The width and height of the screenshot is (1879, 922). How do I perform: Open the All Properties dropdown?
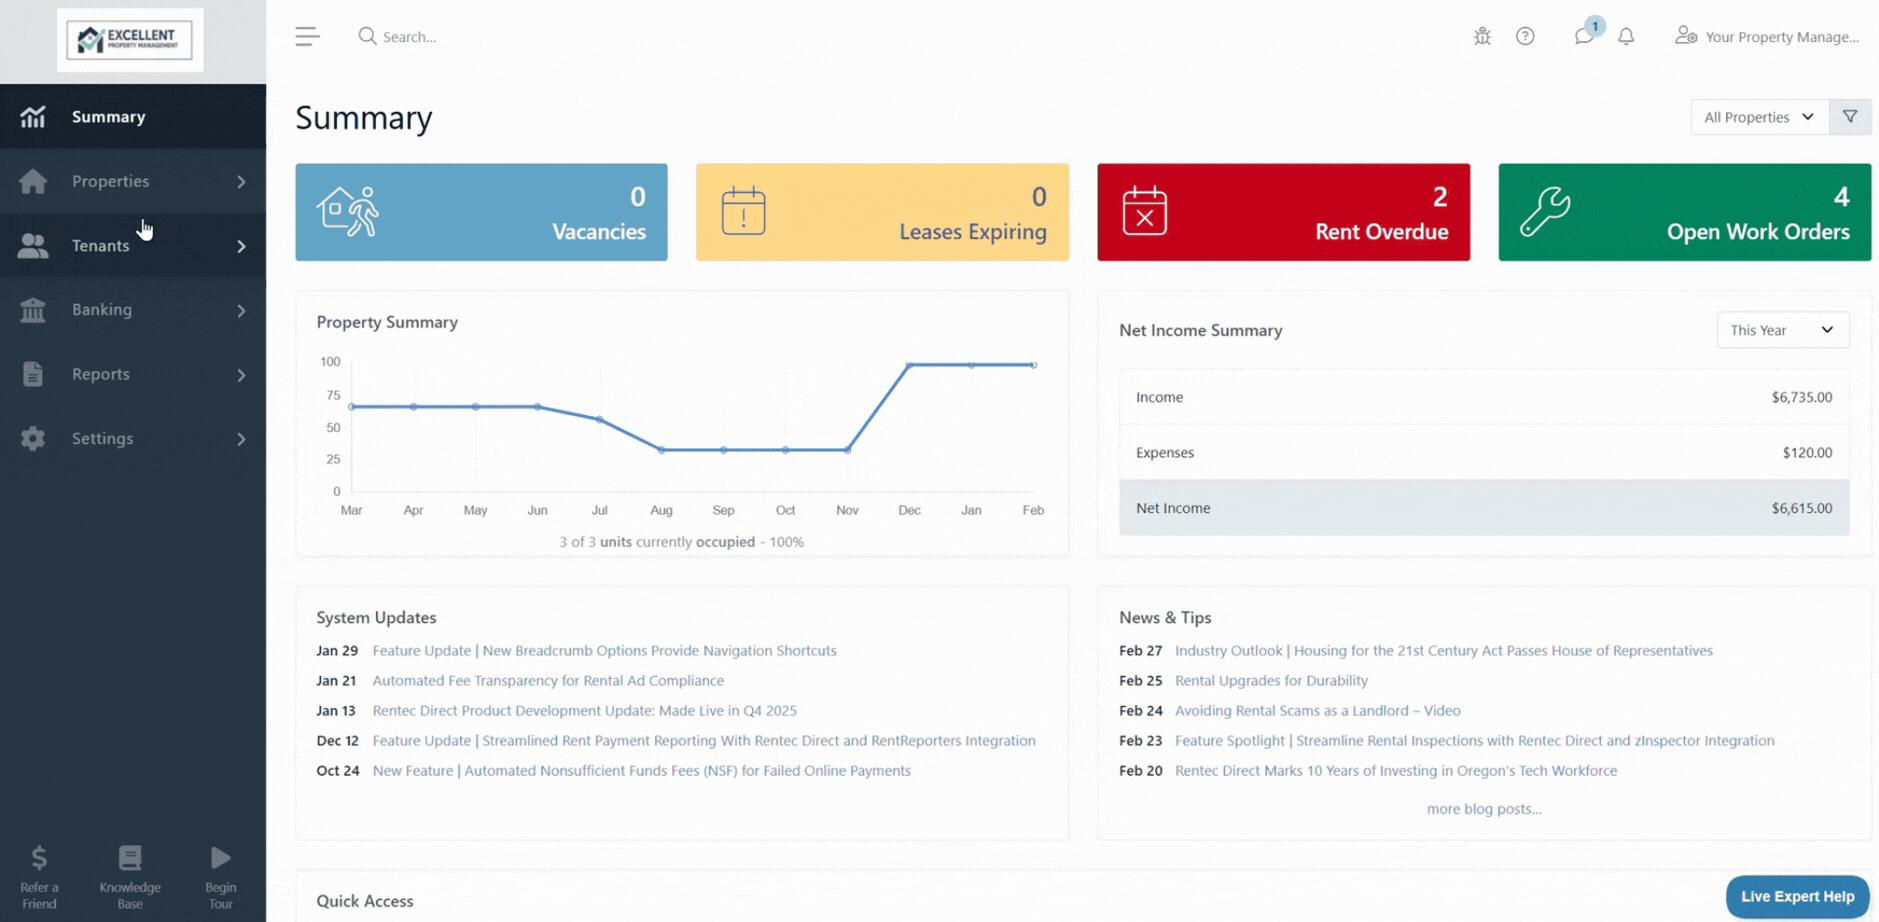(x=1759, y=117)
